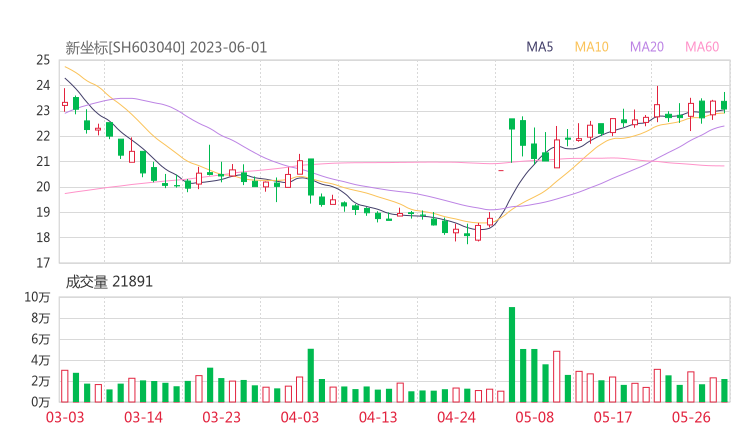740x440 pixels.
Task: Click the price axis value 23
Action: point(43,110)
